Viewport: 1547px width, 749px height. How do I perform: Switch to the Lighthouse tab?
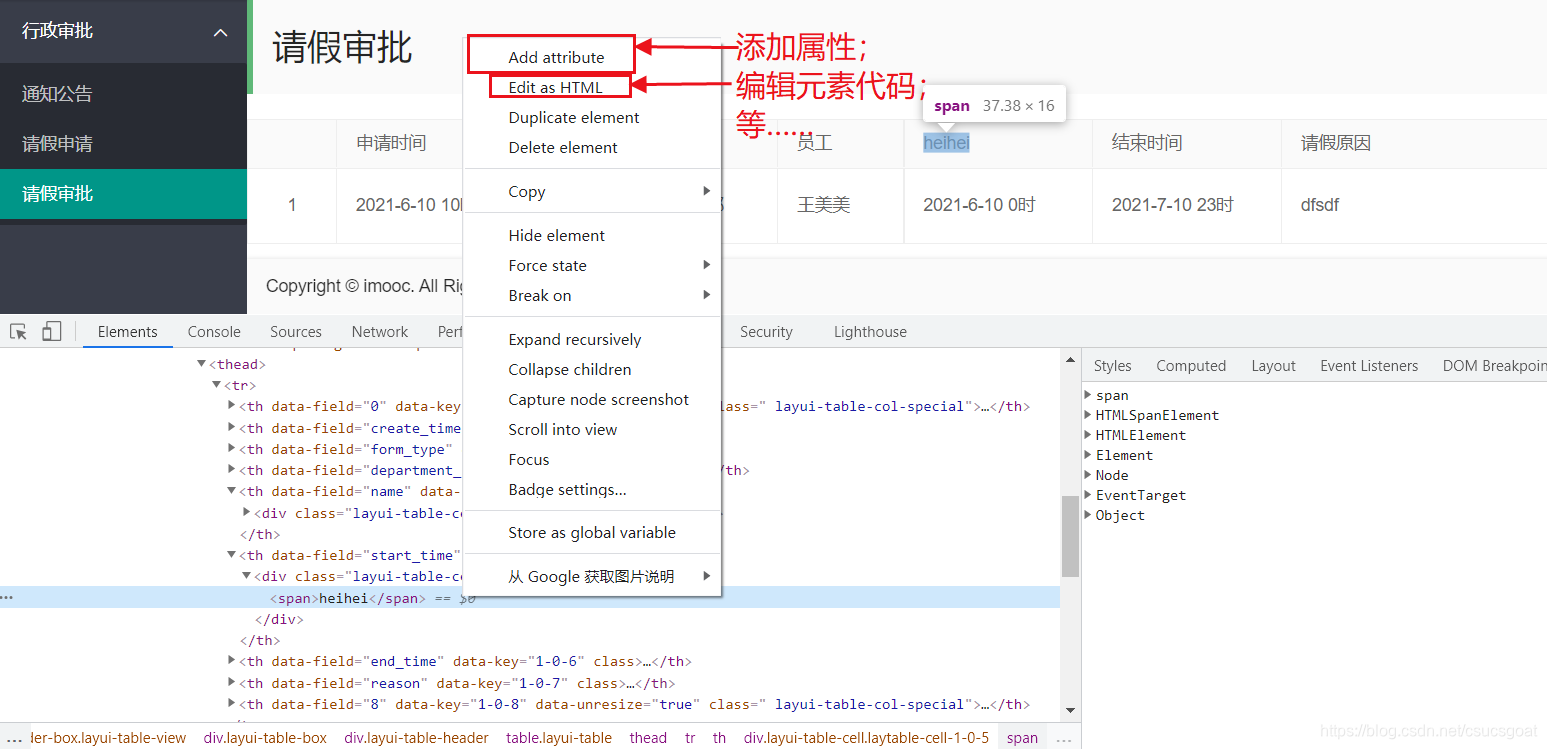click(870, 332)
